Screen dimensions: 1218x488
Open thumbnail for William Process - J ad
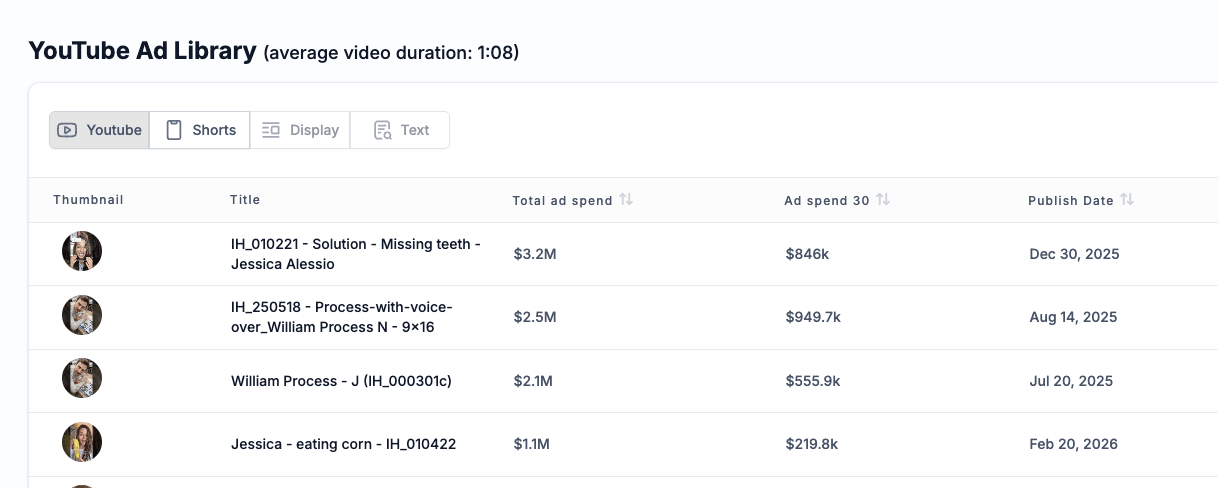click(82, 378)
